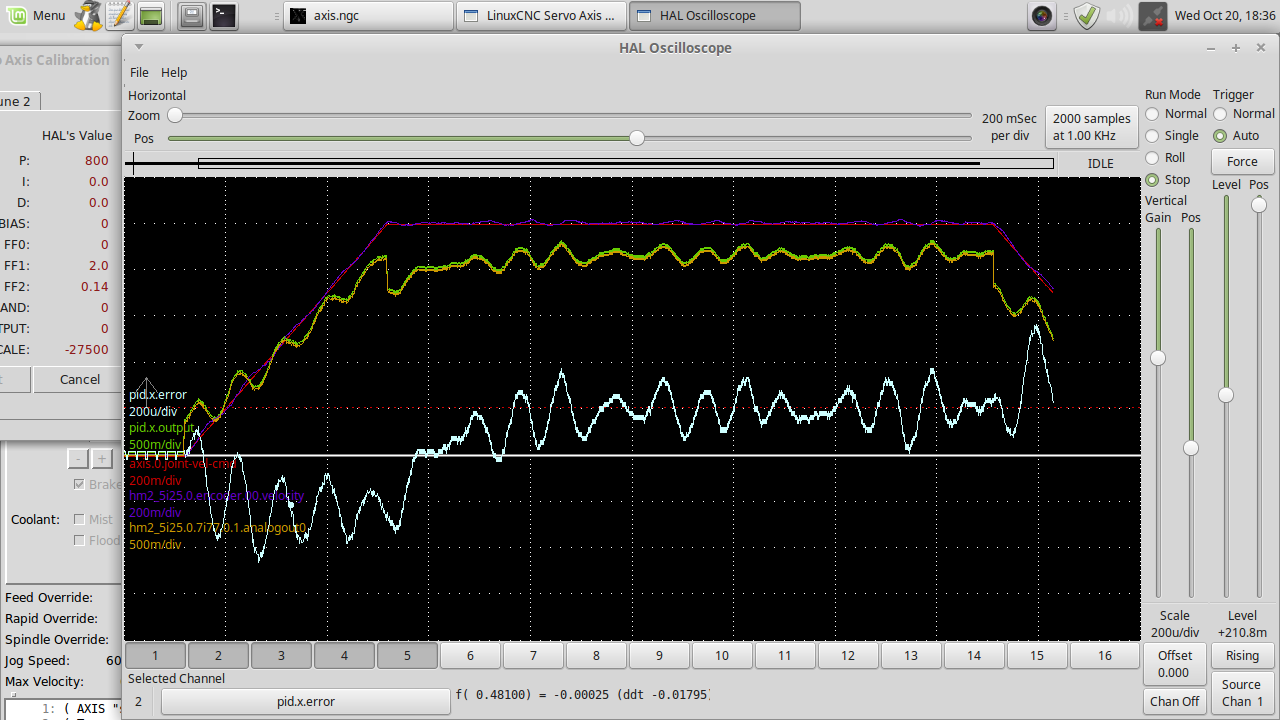The image size is (1280, 720).
Task: Click the network status tray icon
Action: pos(1154,15)
